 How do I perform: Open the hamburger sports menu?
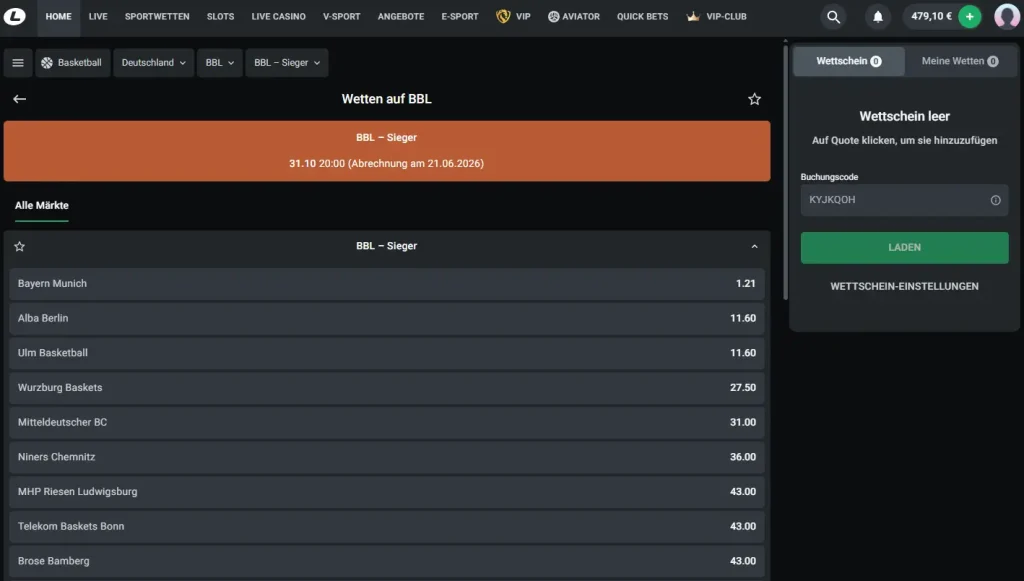(x=17, y=63)
